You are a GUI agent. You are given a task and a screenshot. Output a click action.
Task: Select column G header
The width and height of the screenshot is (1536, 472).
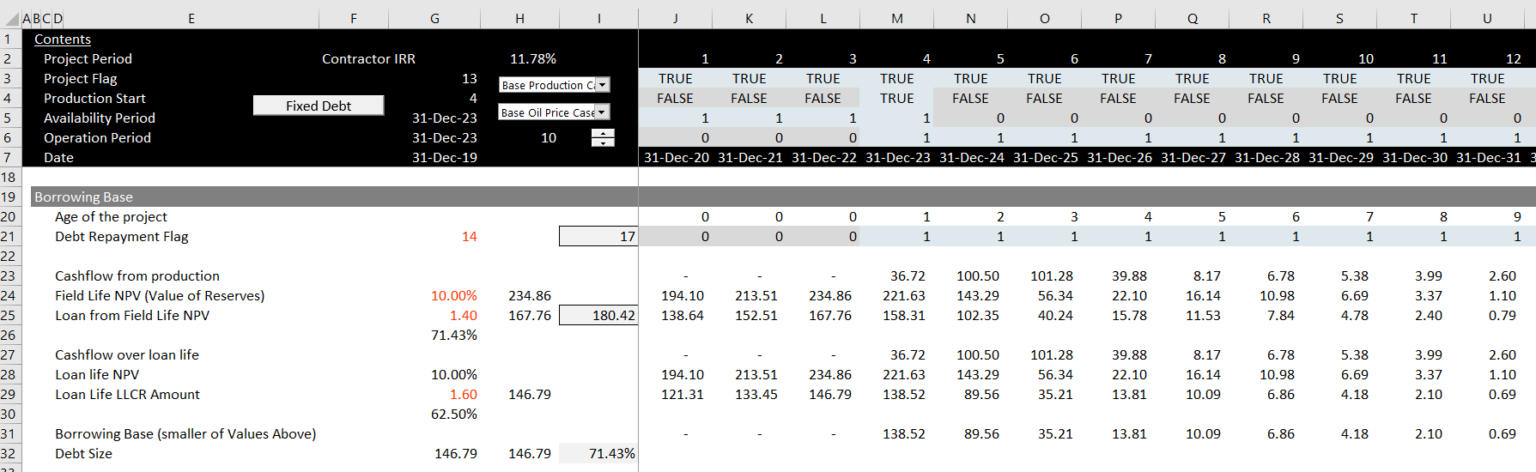tap(433, 19)
